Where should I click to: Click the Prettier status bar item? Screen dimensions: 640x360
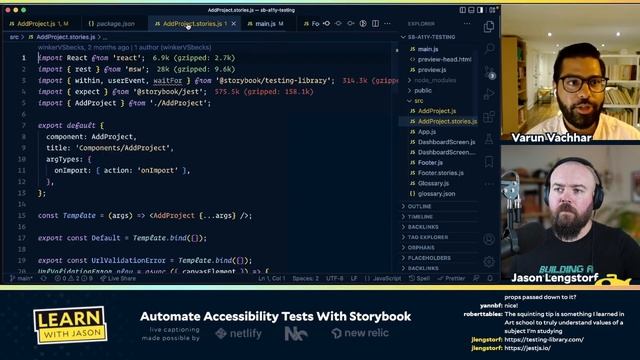pyautogui.click(x=451, y=278)
